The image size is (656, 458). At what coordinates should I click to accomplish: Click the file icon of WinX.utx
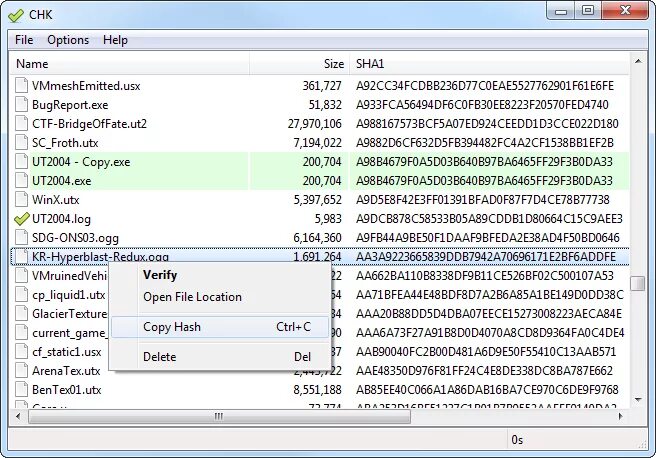coord(21,200)
